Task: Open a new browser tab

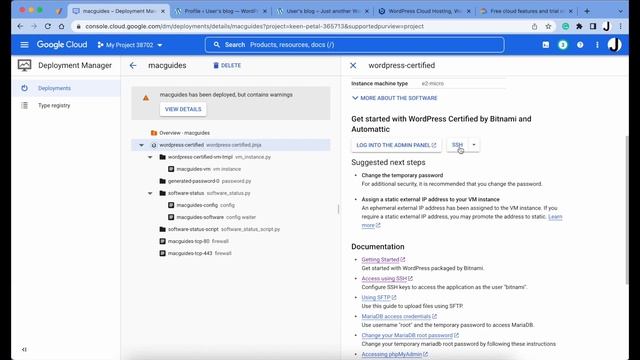Action: [587, 11]
